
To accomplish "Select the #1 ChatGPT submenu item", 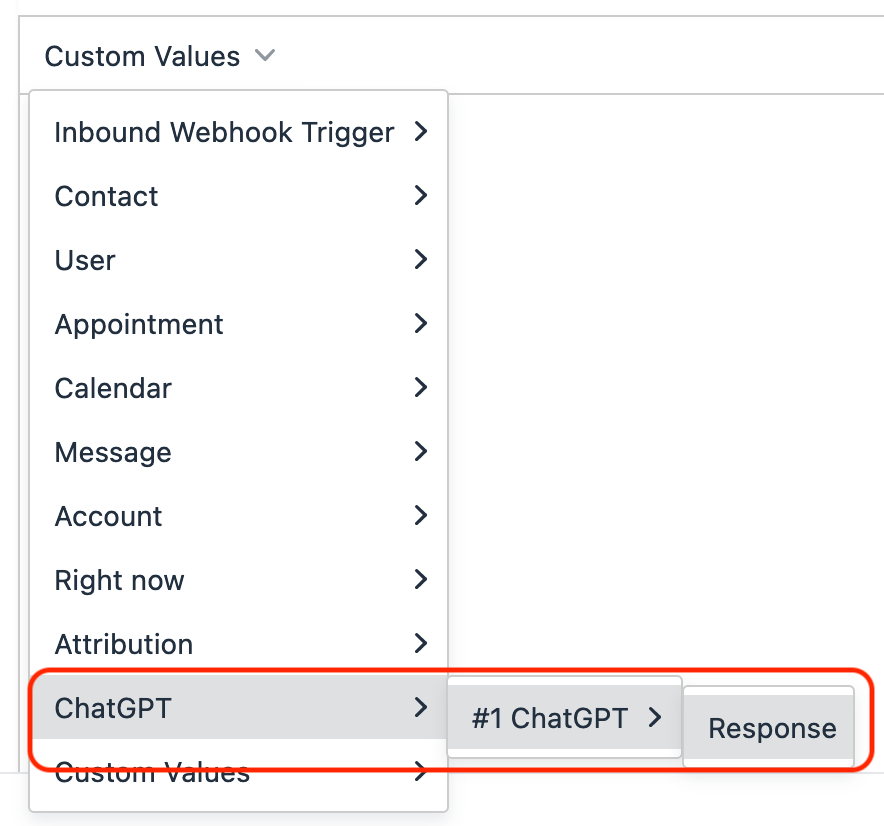I will tap(549, 717).
